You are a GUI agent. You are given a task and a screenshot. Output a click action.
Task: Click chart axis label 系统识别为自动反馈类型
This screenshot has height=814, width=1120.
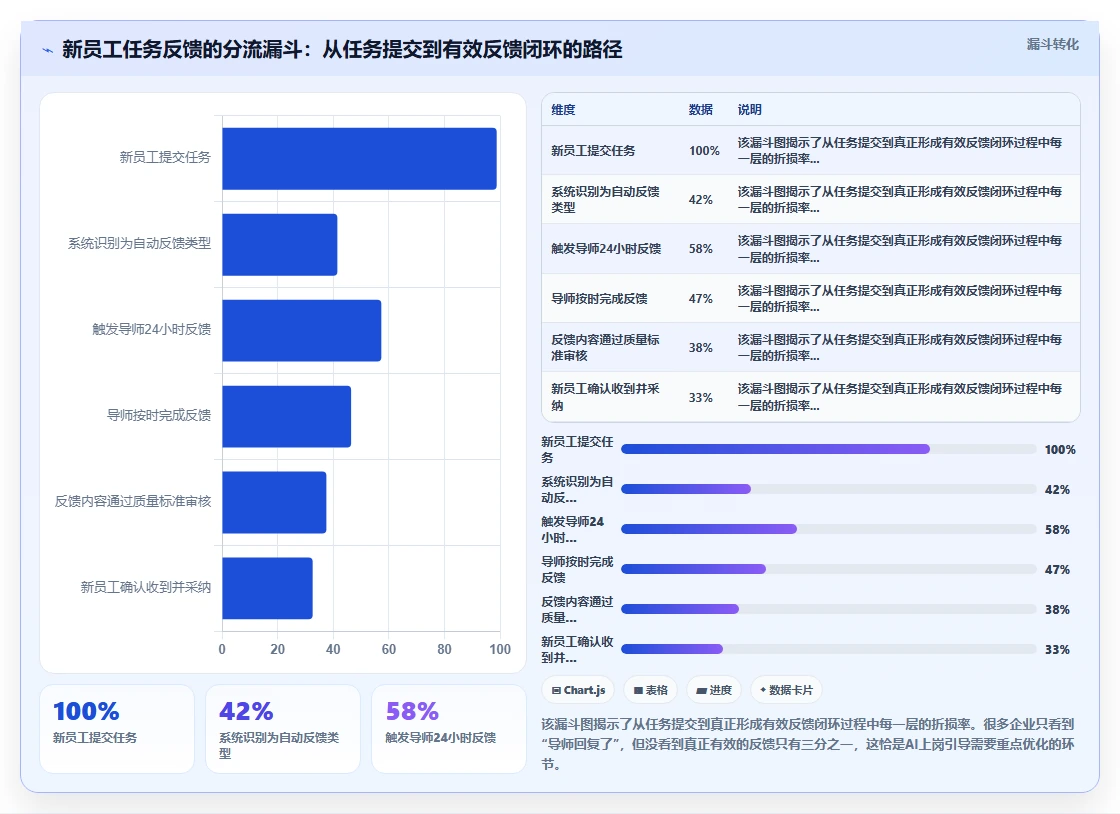139,243
